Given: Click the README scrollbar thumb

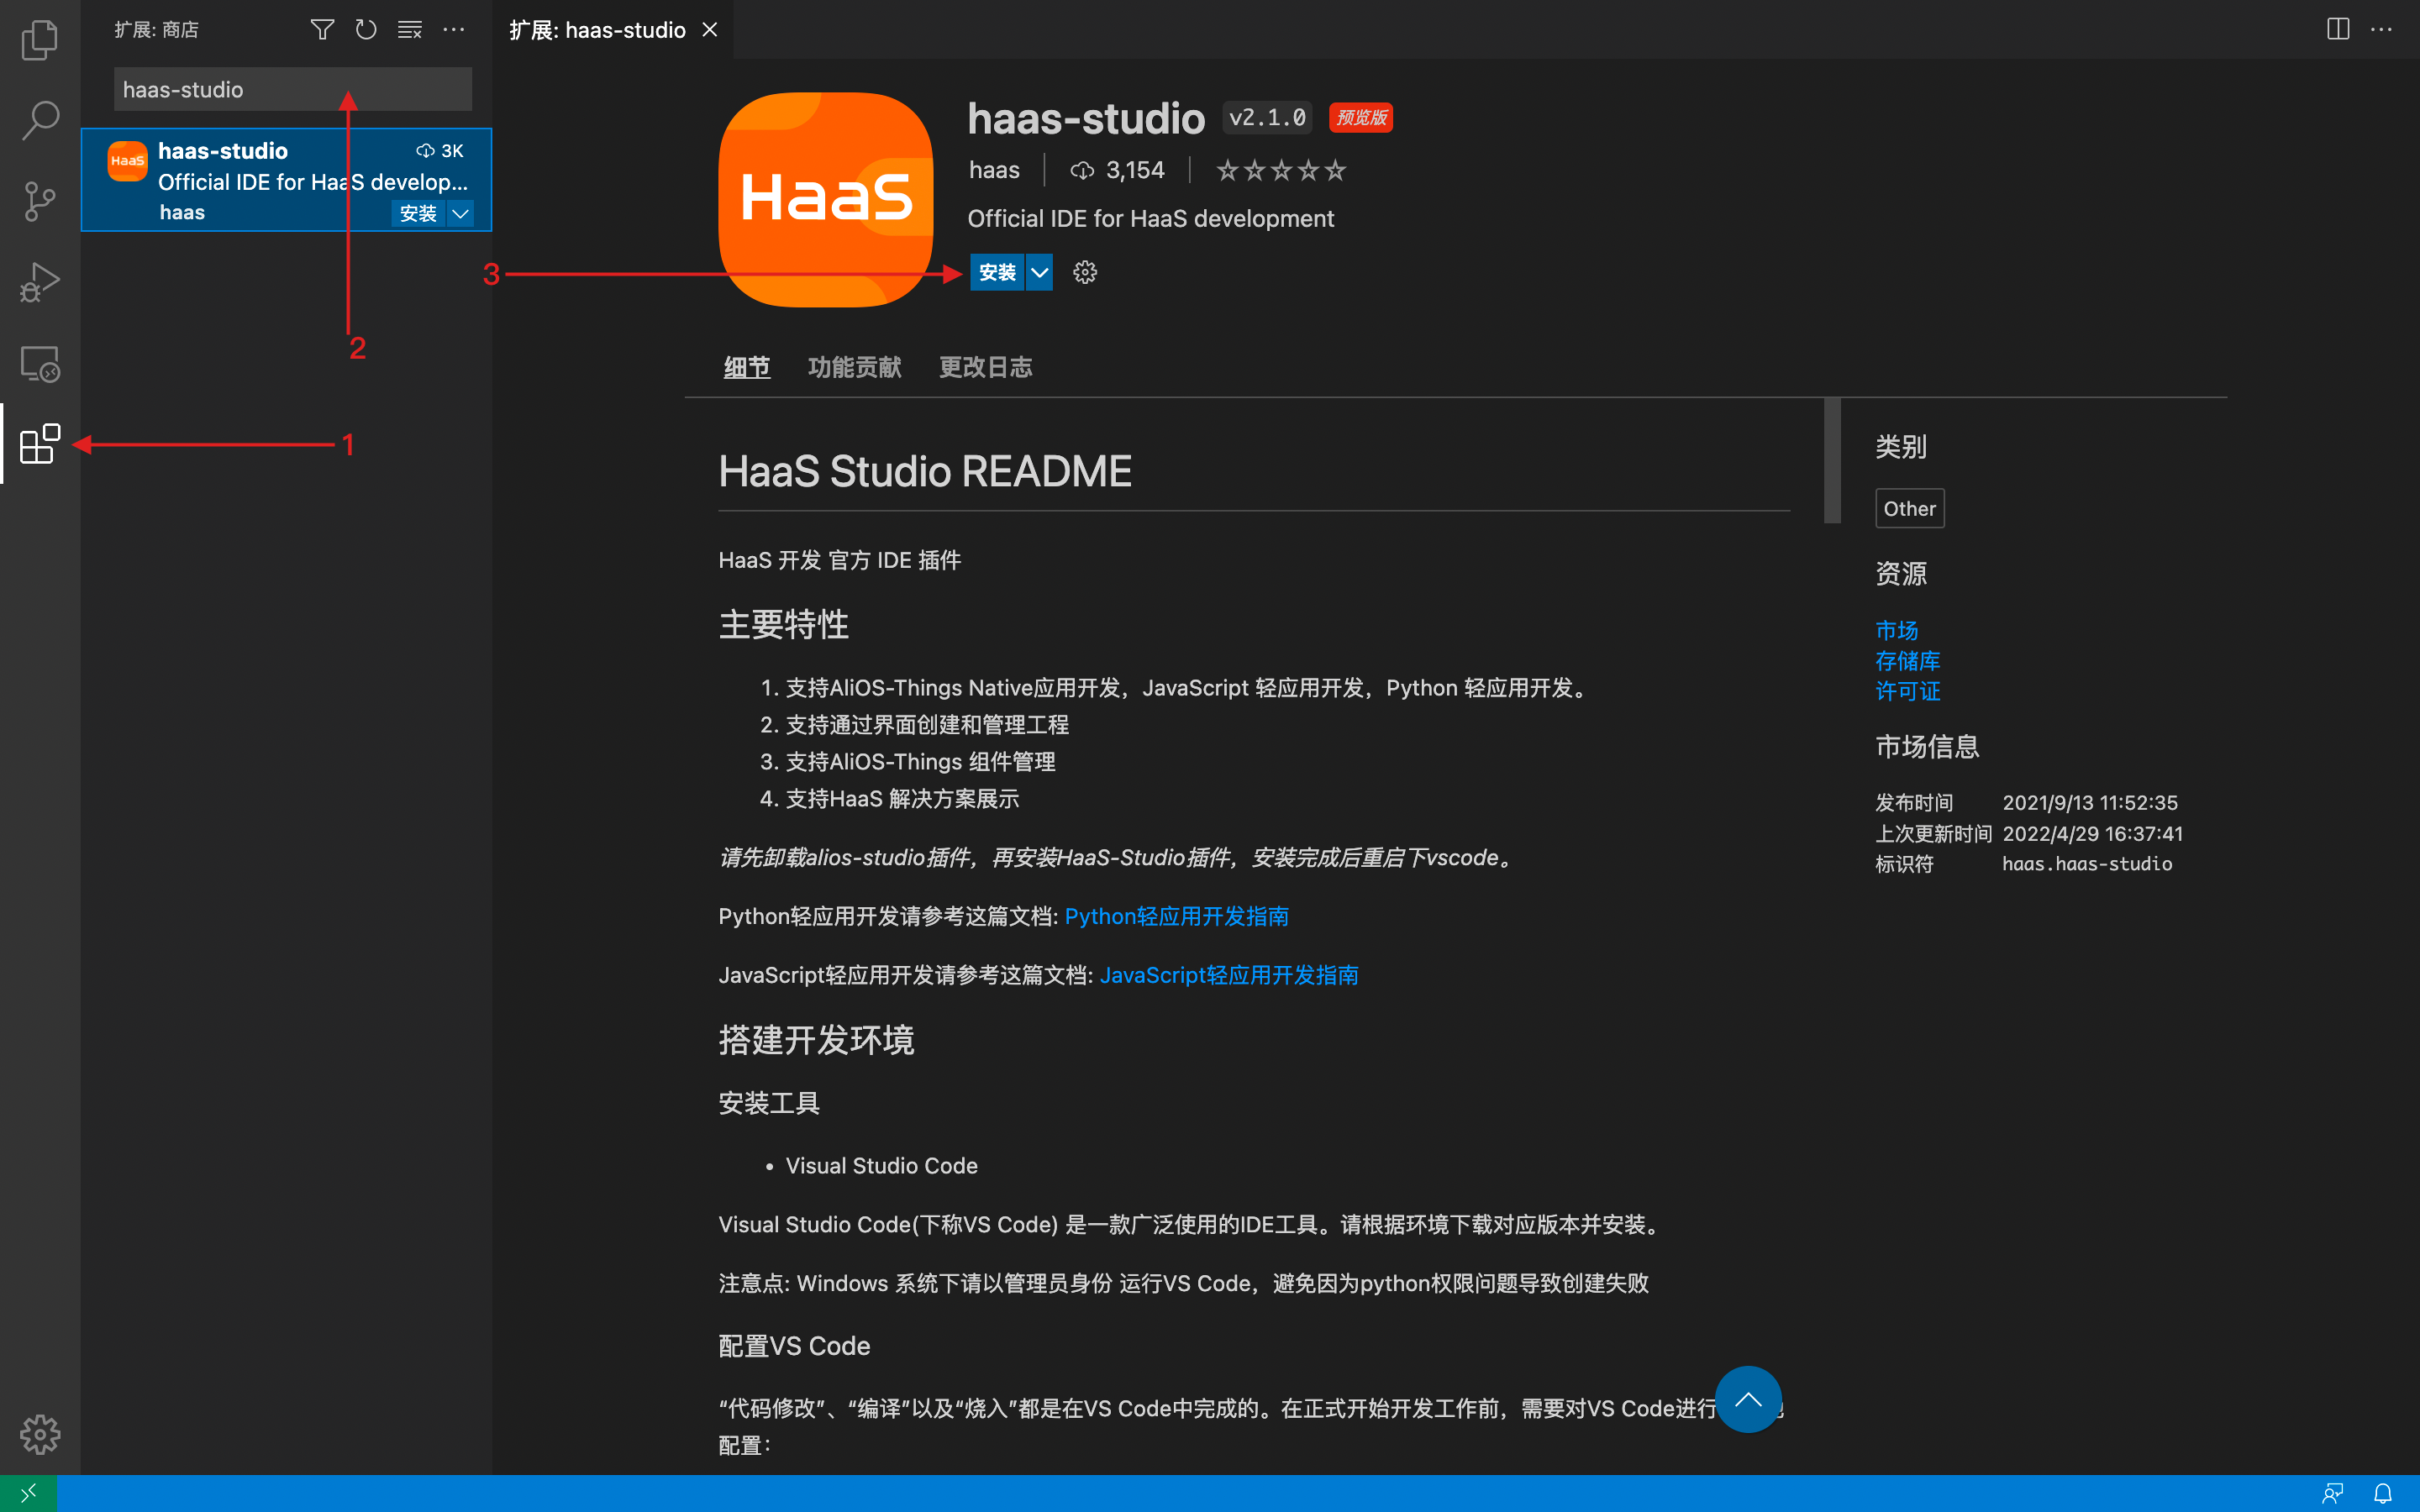Looking at the screenshot, I should pos(1832,460).
